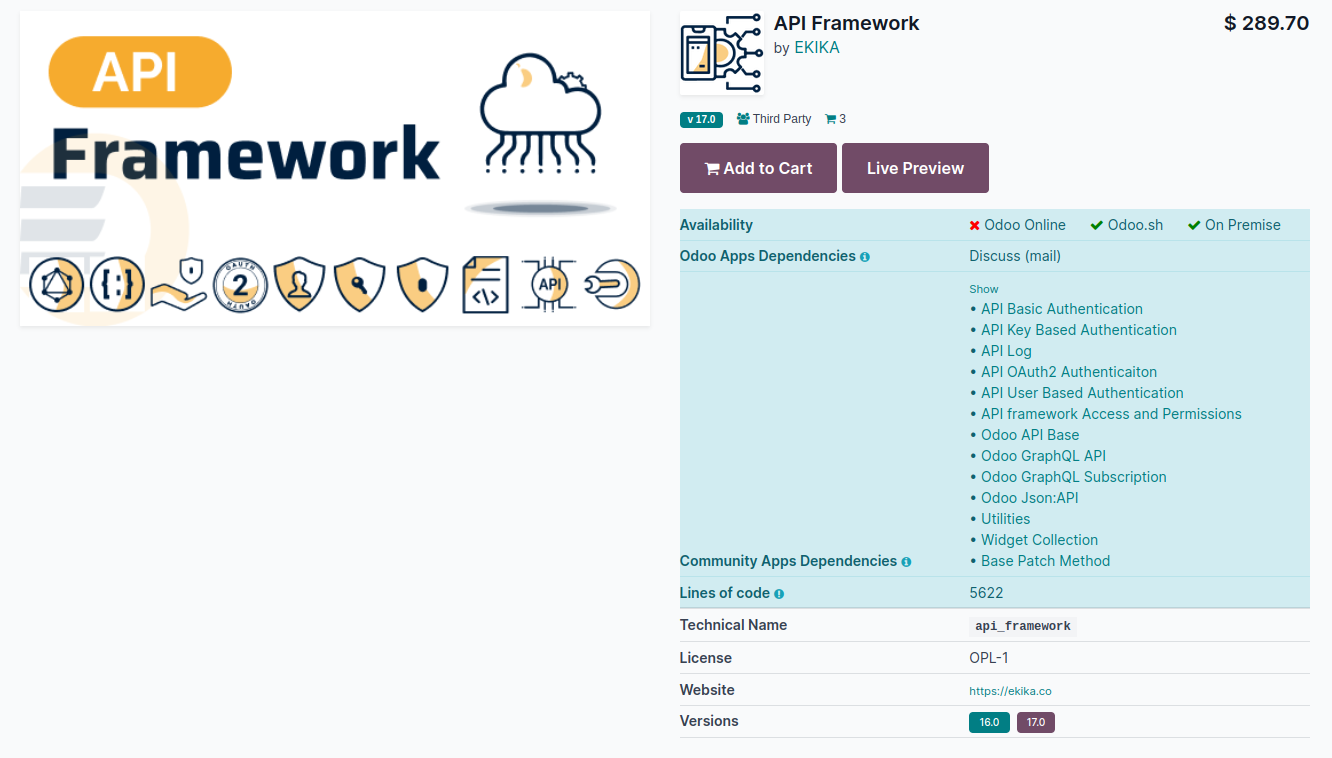Click the key shield icon in the banner
This screenshot has width=1332, height=758.
[360, 285]
